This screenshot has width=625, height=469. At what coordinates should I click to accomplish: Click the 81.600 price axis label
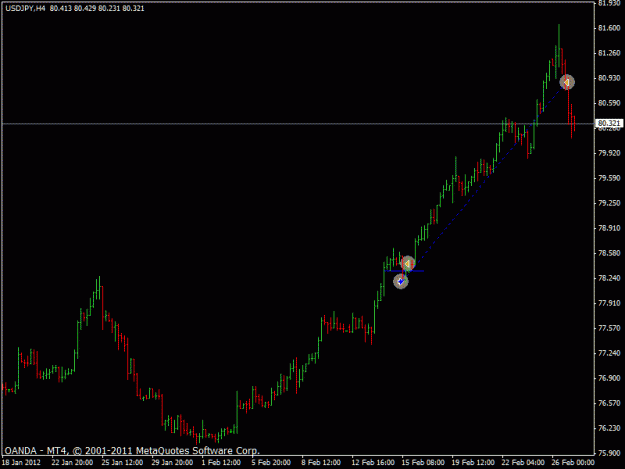coord(609,28)
